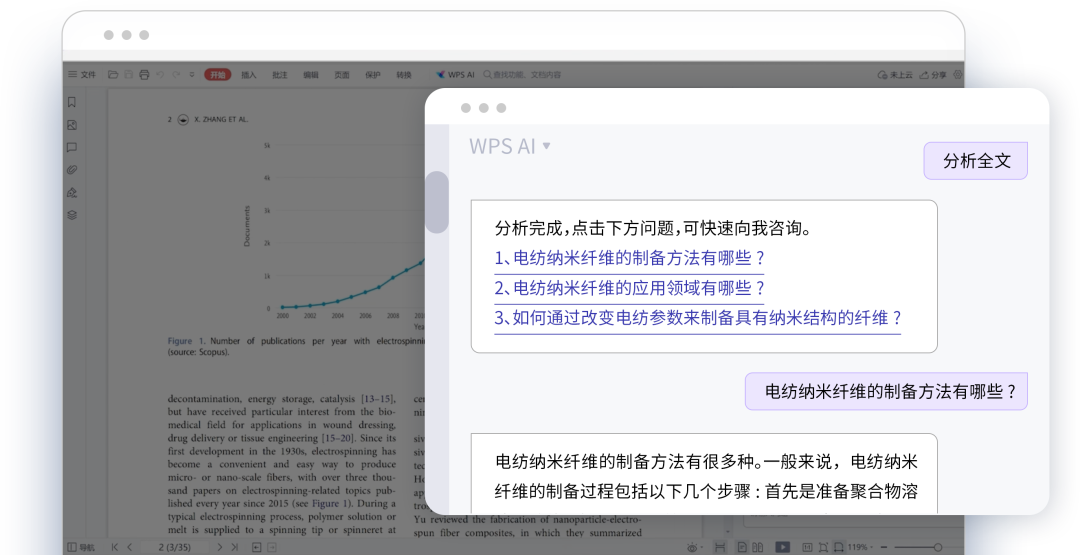This screenshot has width=1080, height=555.
Task: Open the 页面 tab
Action: pos(342,74)
